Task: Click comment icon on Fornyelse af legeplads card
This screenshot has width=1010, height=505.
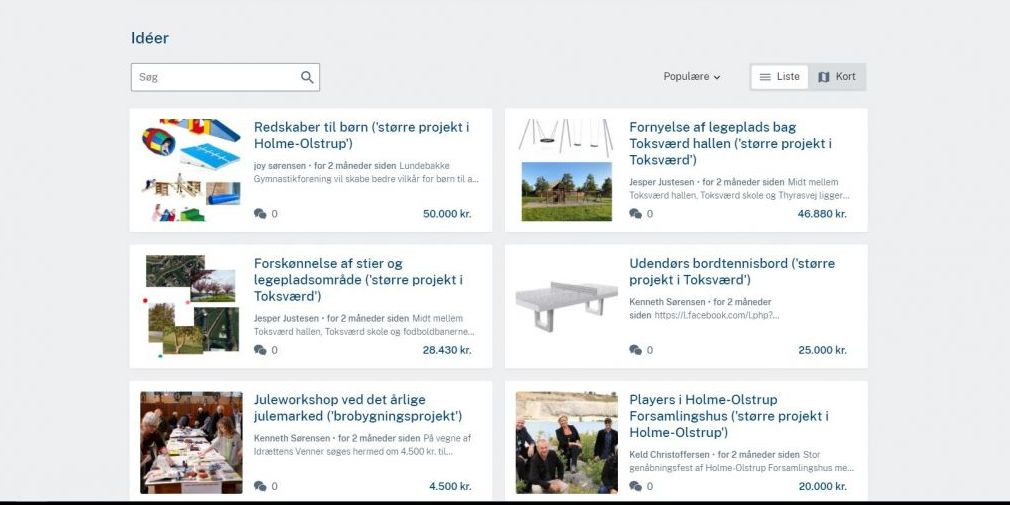Action: tap(635, 214)
